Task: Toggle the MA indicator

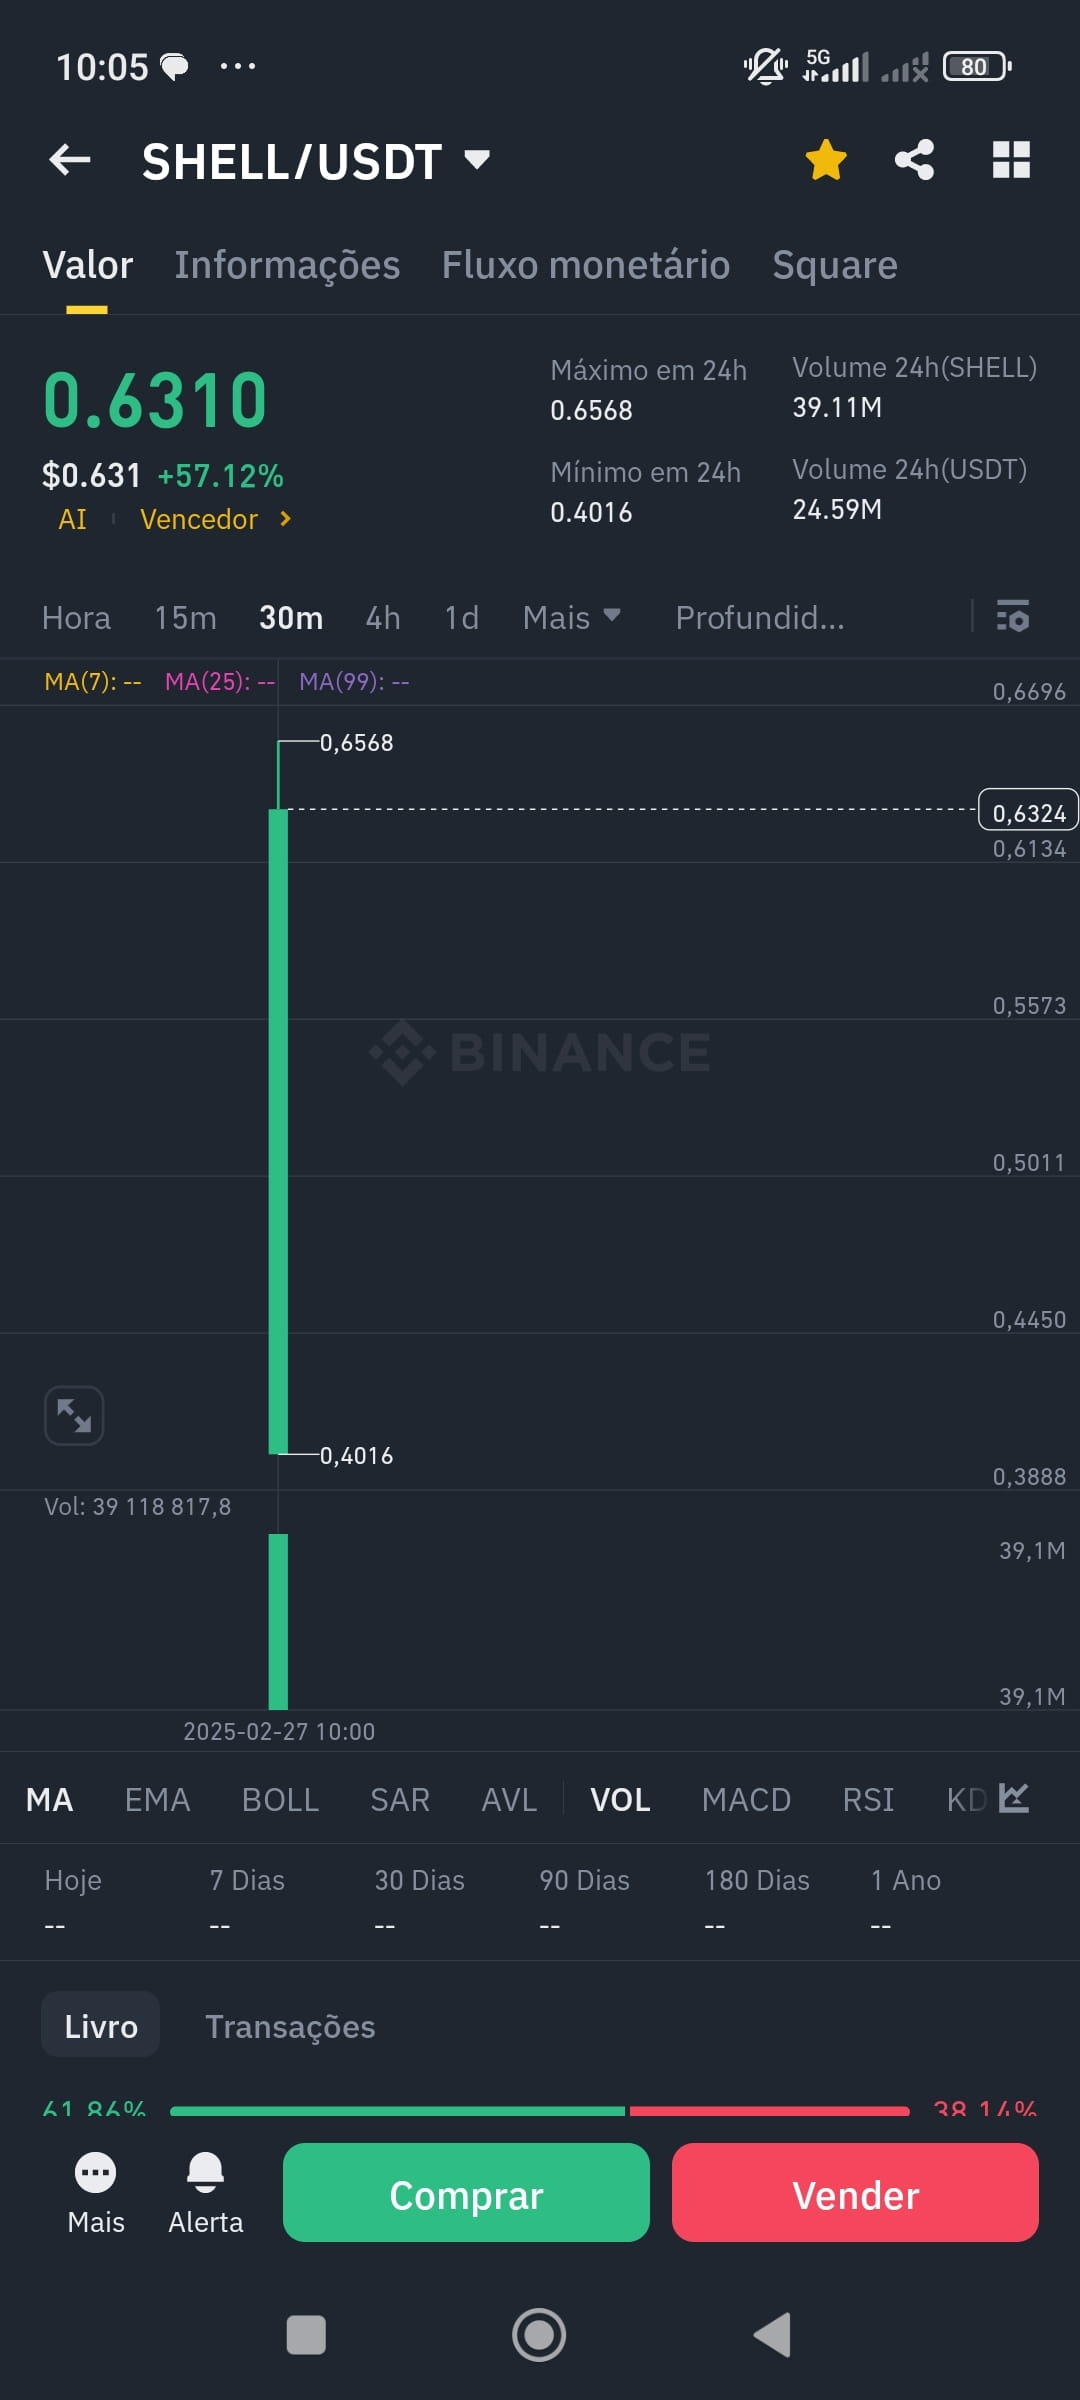Action: tap(49, 1800)
